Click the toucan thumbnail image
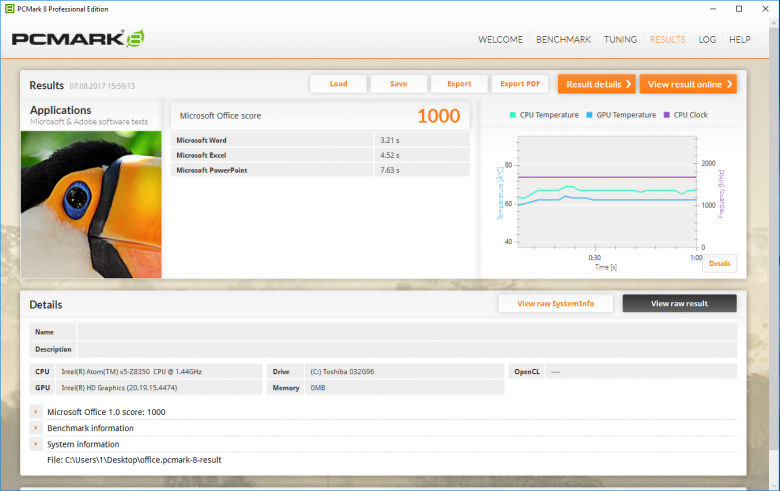Viewport: 780px width, 491px height. click(91, 204)
